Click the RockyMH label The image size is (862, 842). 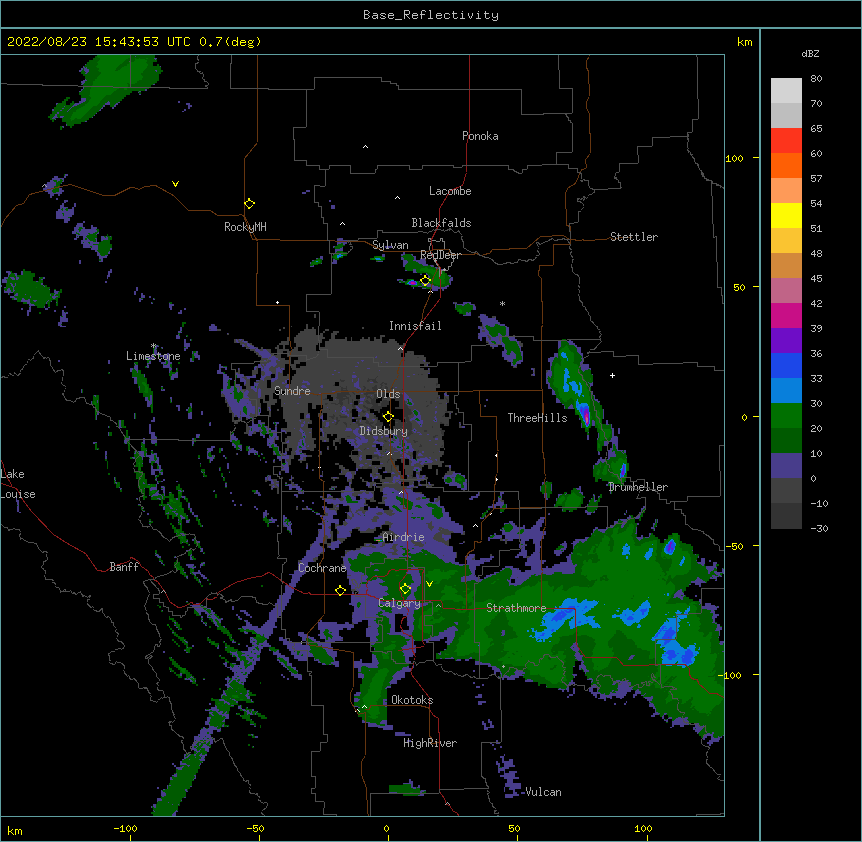click(245, 226)
